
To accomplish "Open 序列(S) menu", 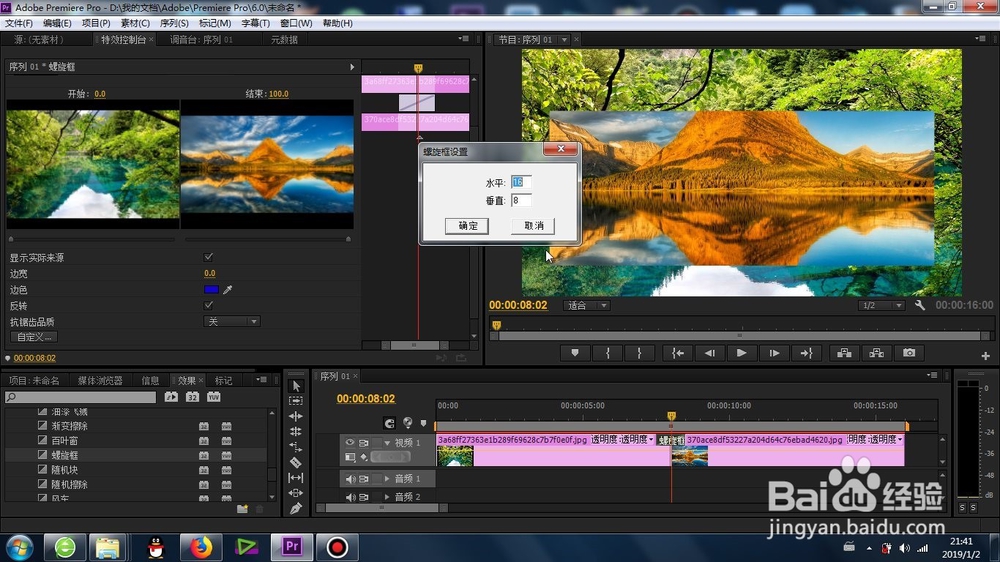I will [x=174, y=23].
